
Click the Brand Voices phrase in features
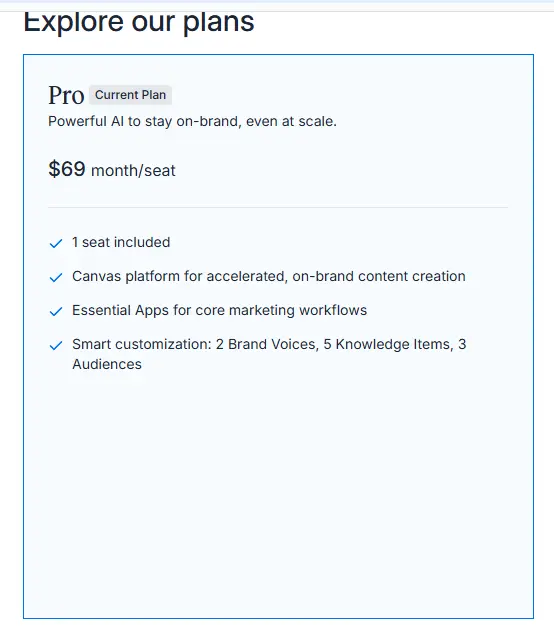271,344
